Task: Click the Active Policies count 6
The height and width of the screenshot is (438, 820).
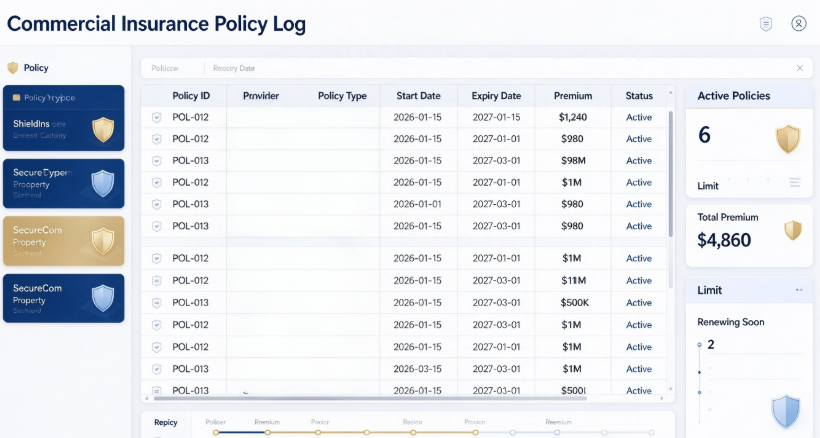Action: coord(704,135)
